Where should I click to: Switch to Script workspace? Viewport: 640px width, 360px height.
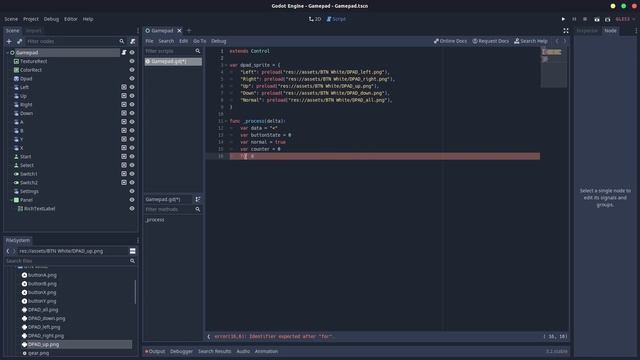point(336,19)
